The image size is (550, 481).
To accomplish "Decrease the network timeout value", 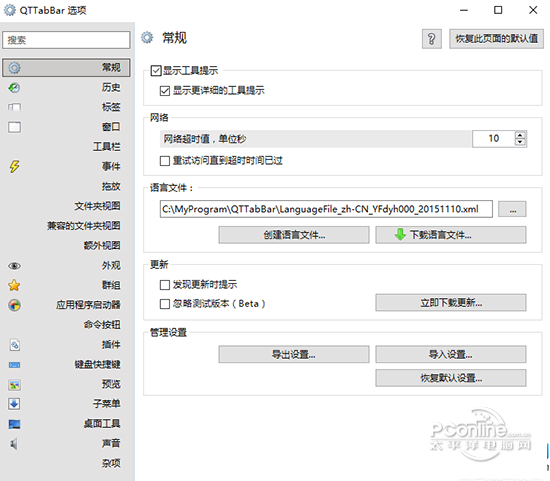I will [520, 142].
